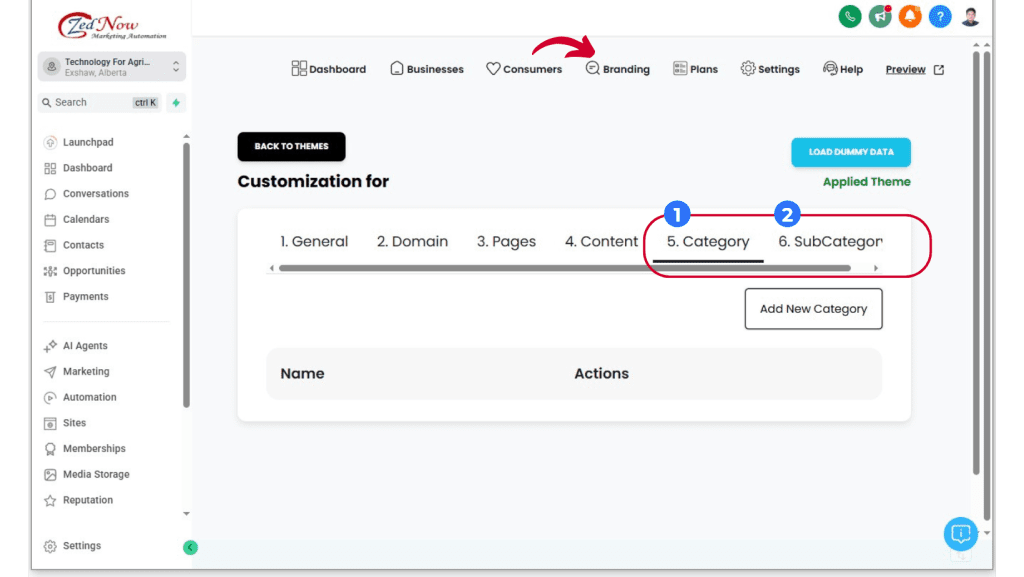Screen dimensions: 1024x577
Task: Start a call with the phone icon
Action: click(850, 16)
